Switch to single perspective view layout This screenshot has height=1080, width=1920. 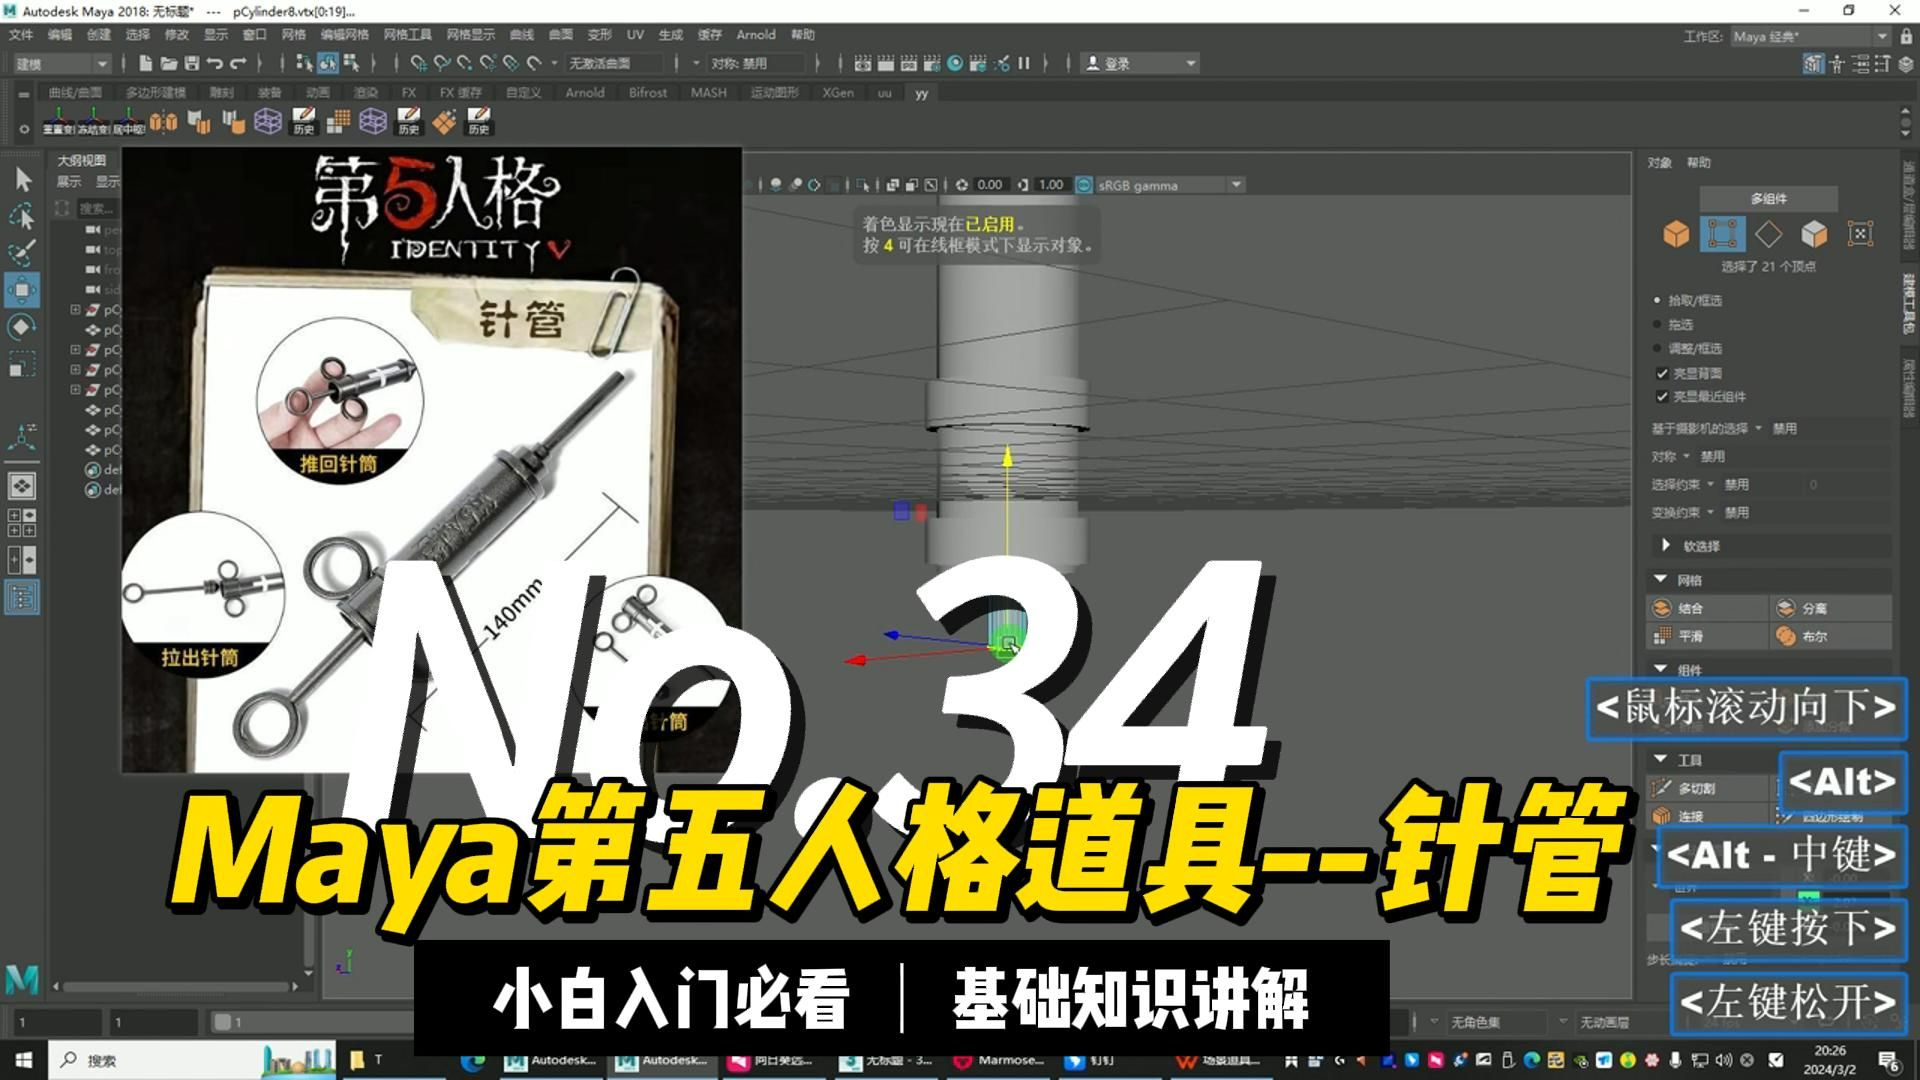point(22,486)
